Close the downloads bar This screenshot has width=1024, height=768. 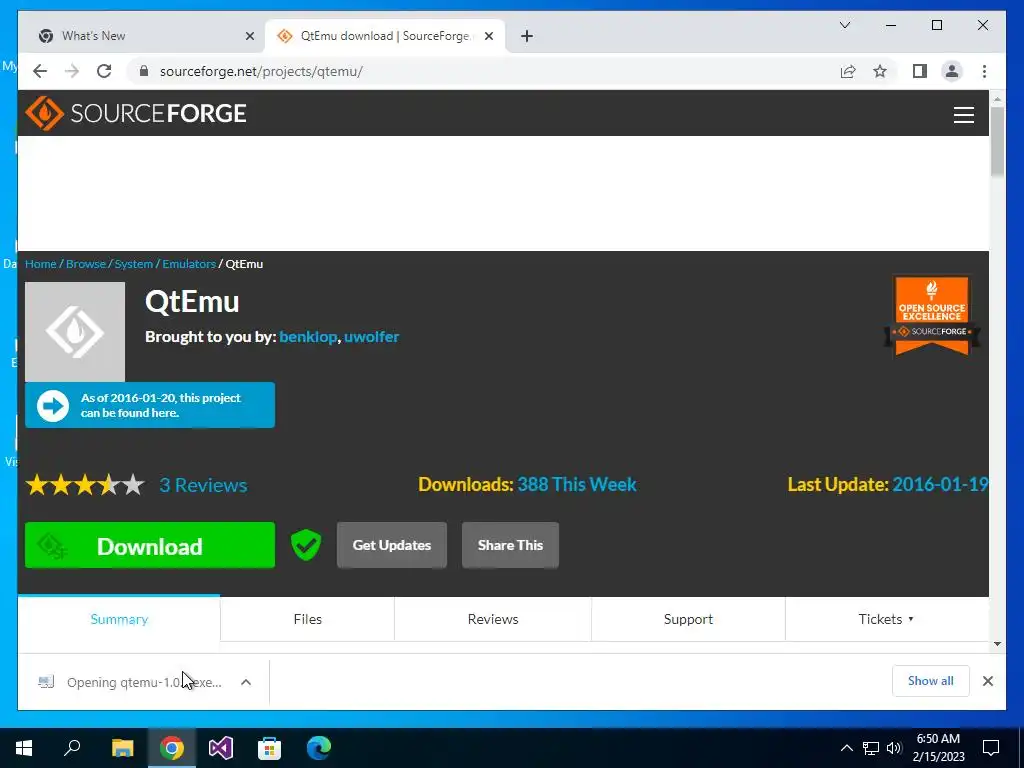[x=987, y=681]
